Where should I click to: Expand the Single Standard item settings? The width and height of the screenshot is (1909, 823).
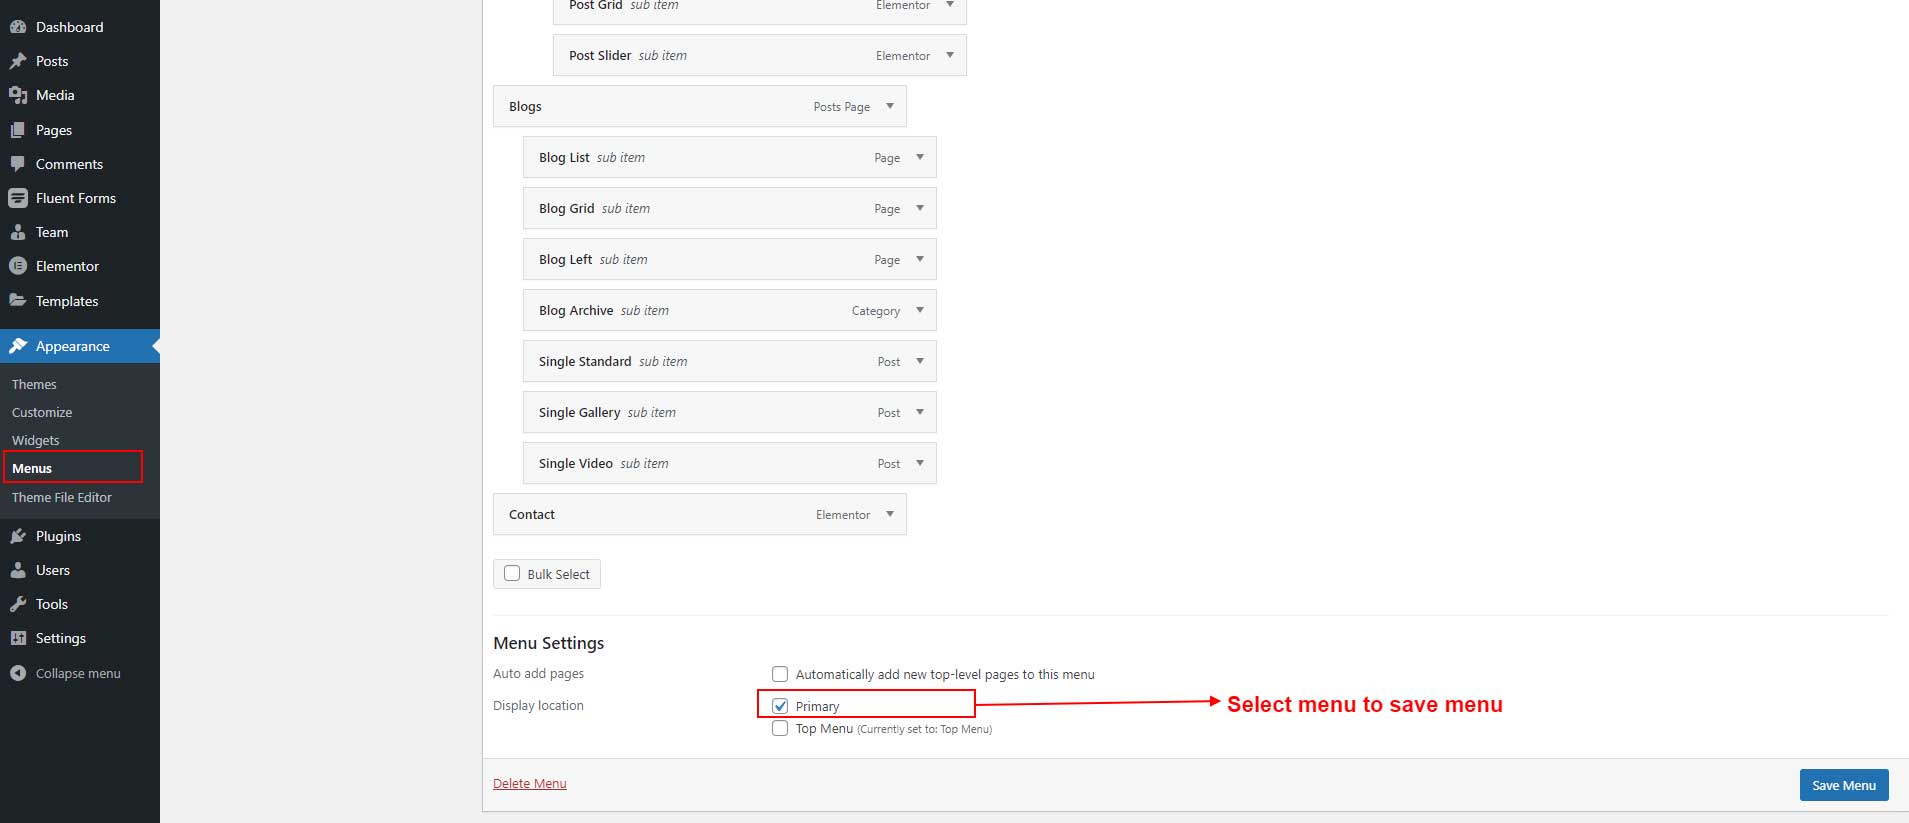(920, 361)
